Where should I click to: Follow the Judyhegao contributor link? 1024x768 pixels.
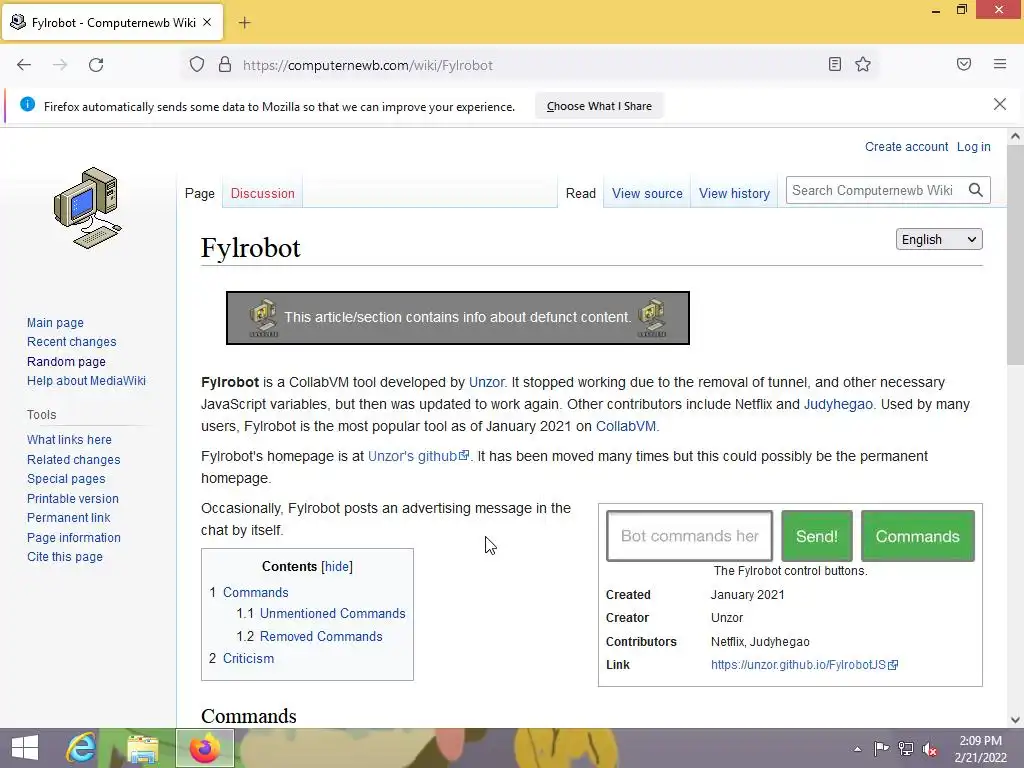838,404
